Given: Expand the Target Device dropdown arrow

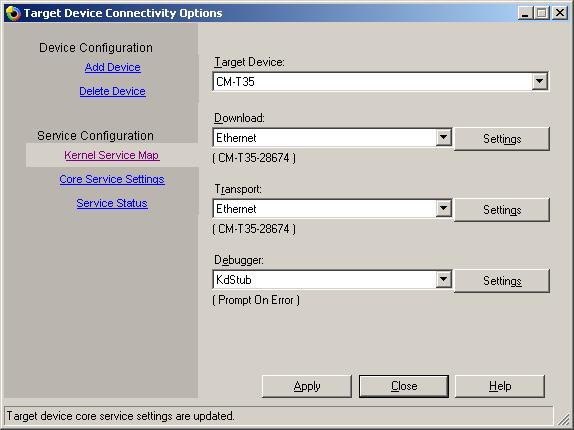Looking at the screenshot, I should [540, 81].
